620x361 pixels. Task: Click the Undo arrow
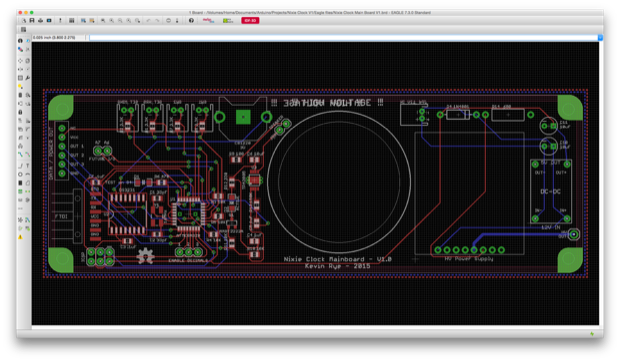(148, 21)
